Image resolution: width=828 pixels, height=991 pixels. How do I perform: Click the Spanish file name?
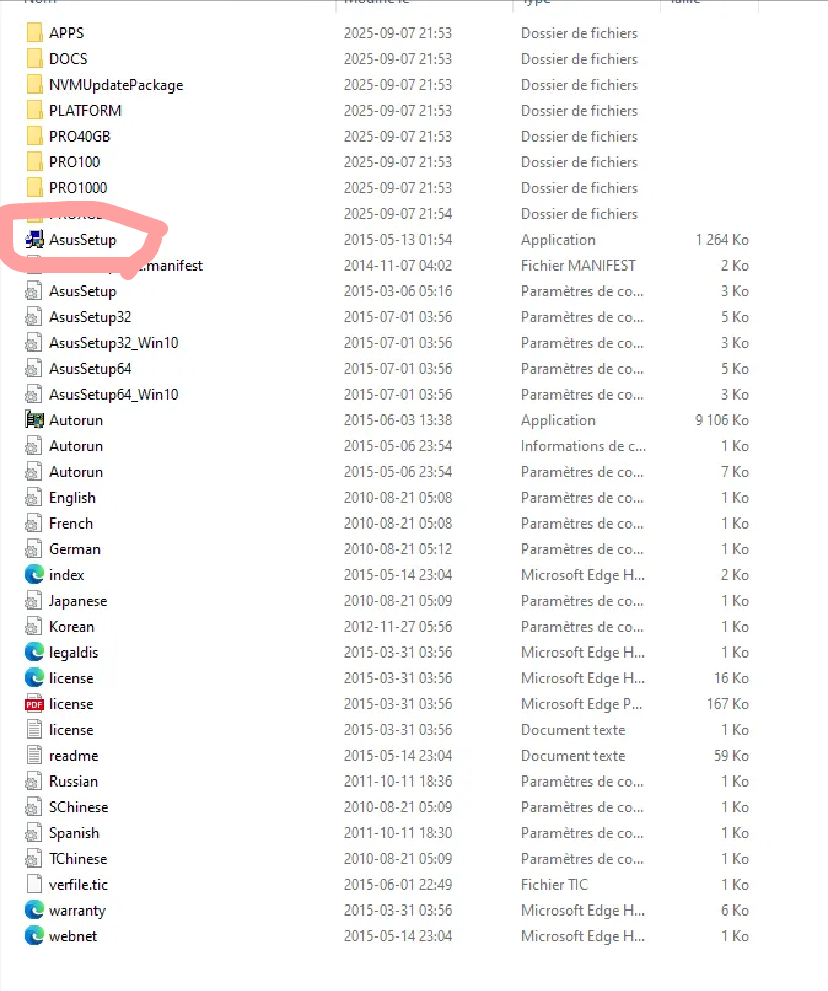(75, 833)
